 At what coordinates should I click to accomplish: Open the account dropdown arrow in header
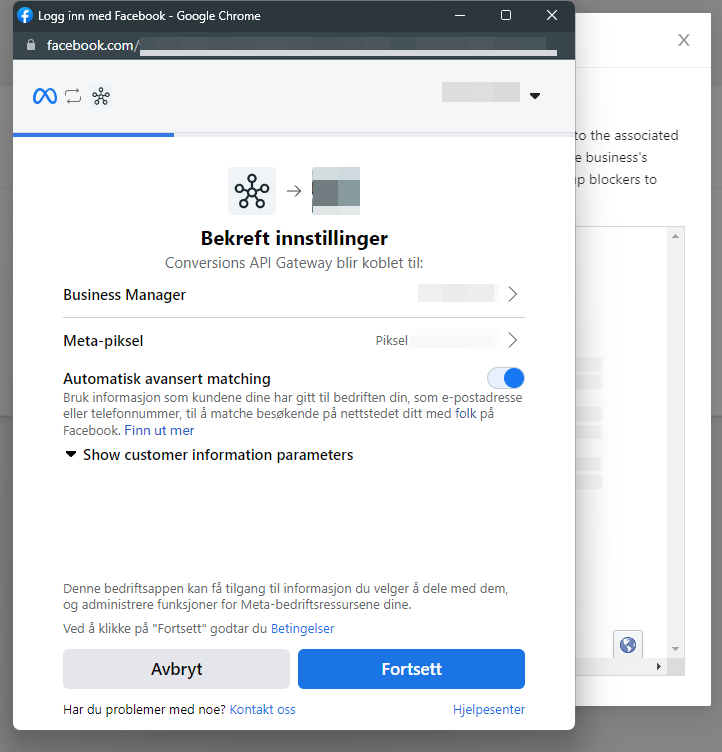pyautogui.click(x=535, y=96)
